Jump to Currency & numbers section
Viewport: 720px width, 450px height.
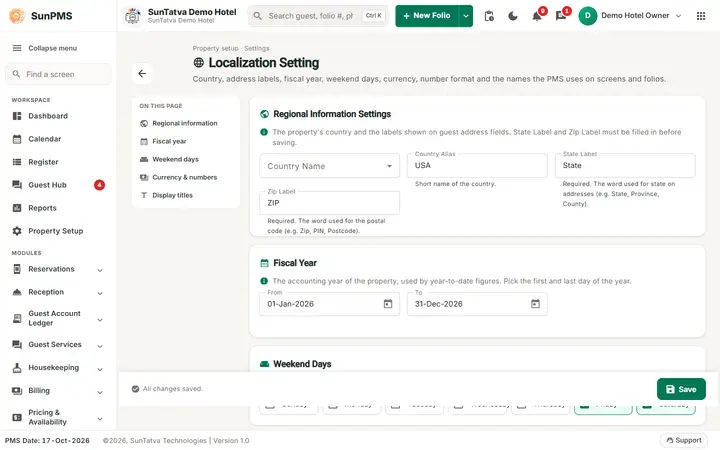click(x=179, y=177)
